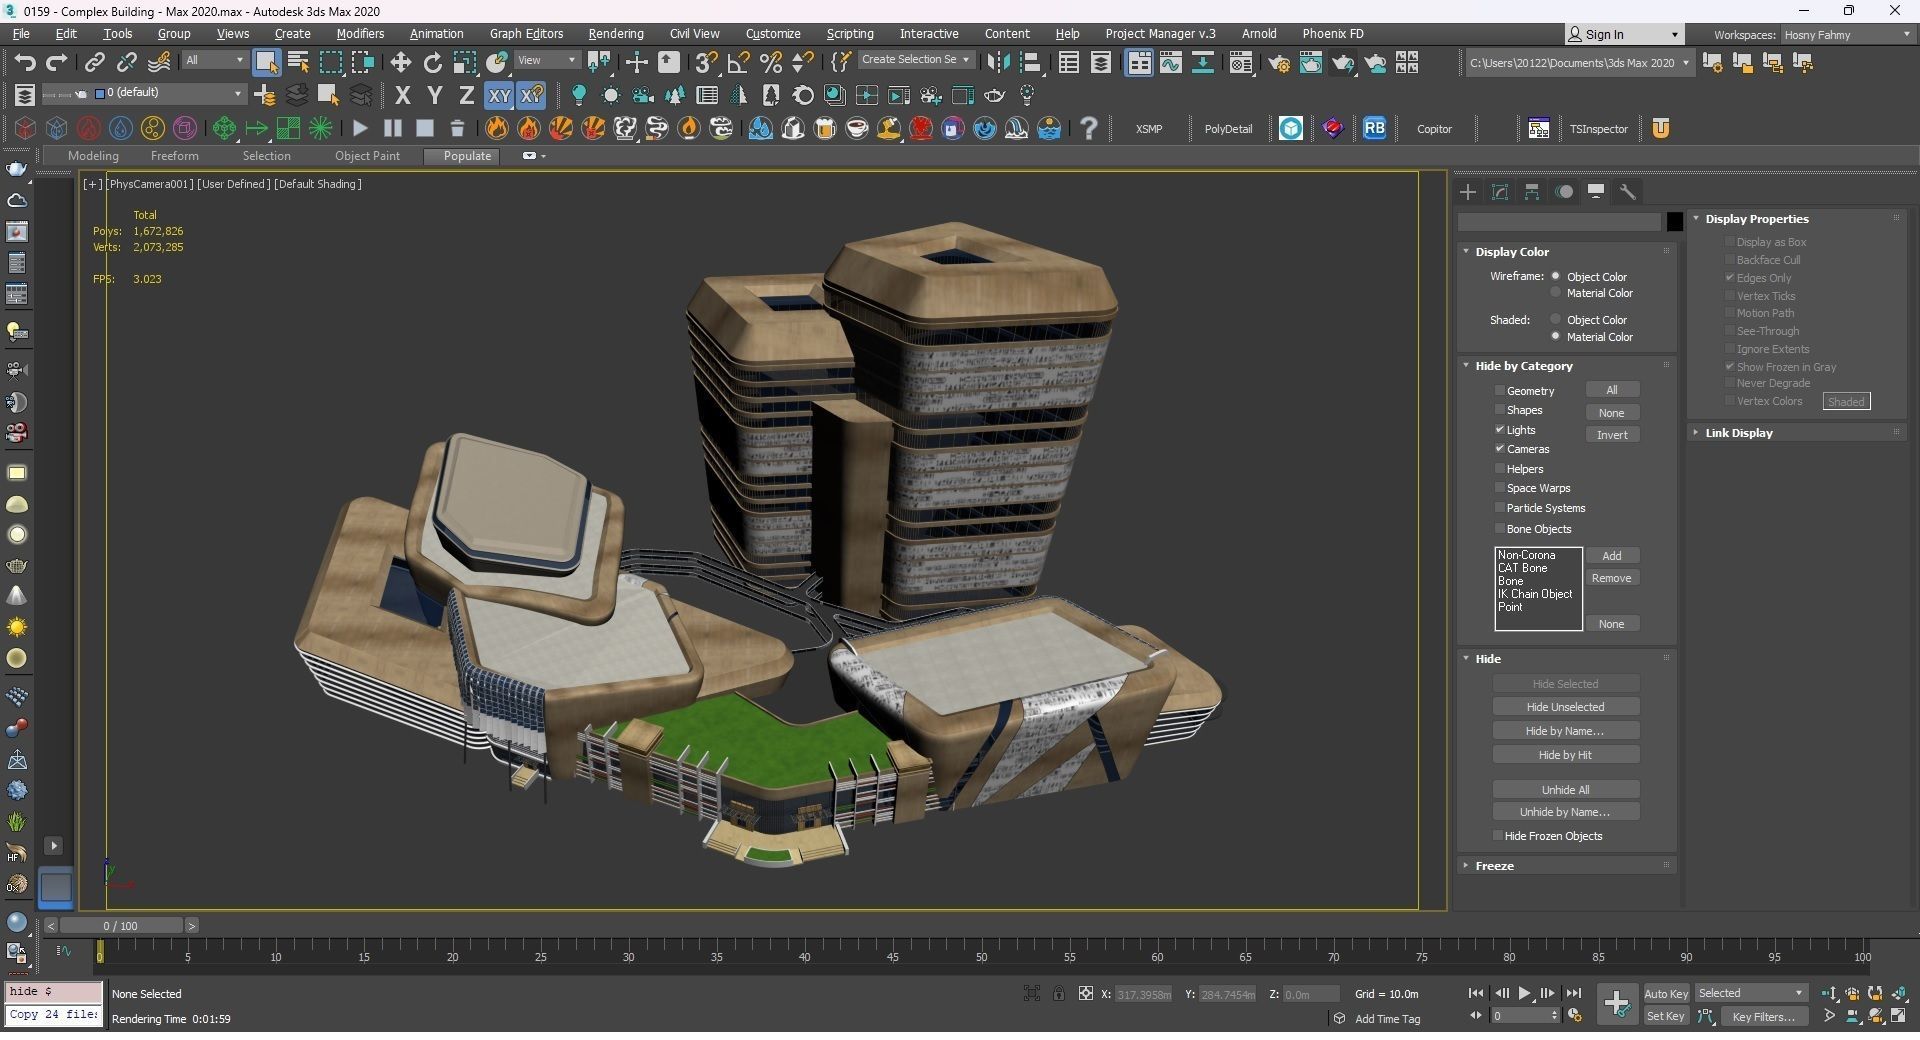Click the MAXScript listener hide $ field
Screen dimensions: 1920x1040
point(54,992)
